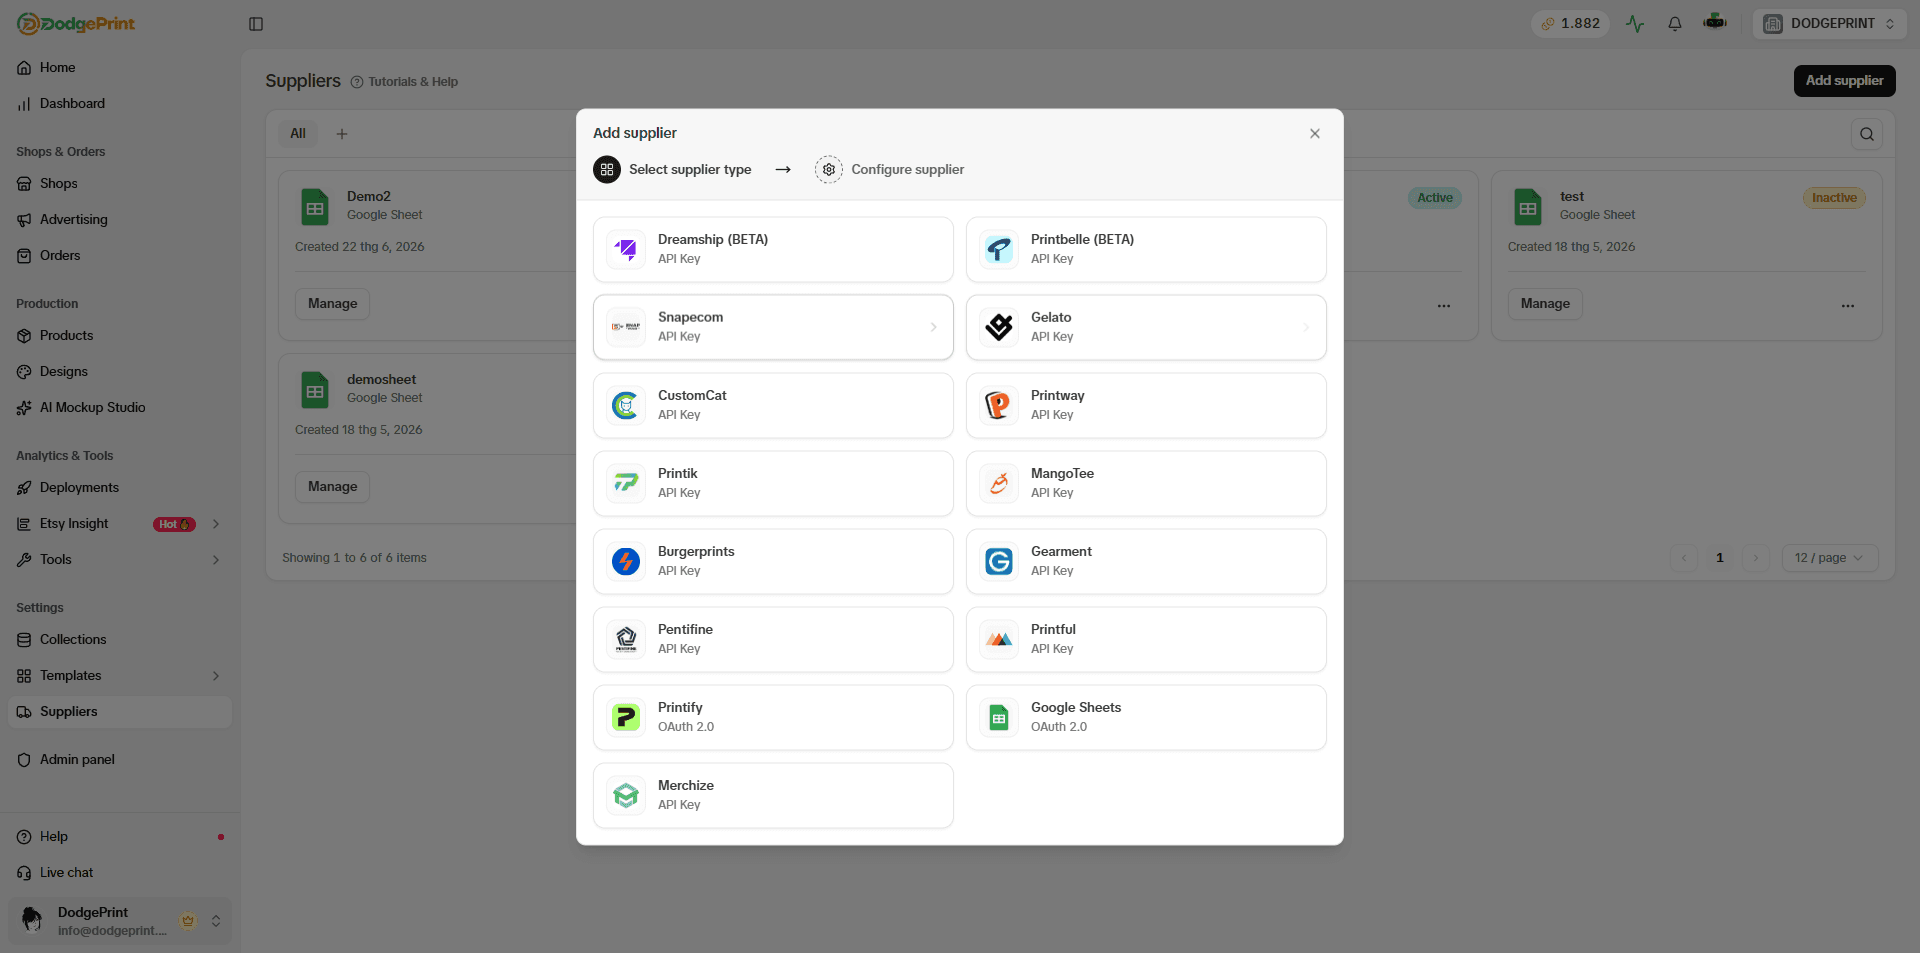
Task: Go to page 1
Action: pyautogui.click(x=1720, y=558)
